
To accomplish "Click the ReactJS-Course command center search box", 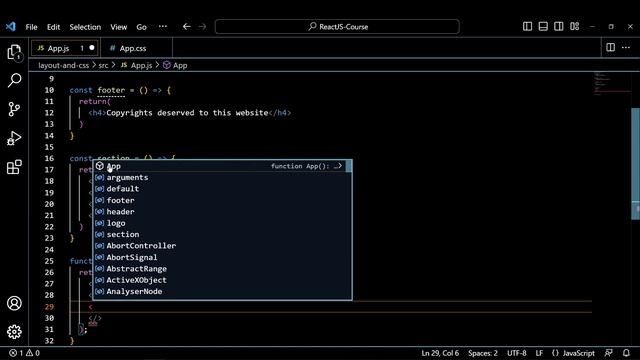I will pyautogui.click(x=337, y=27).
